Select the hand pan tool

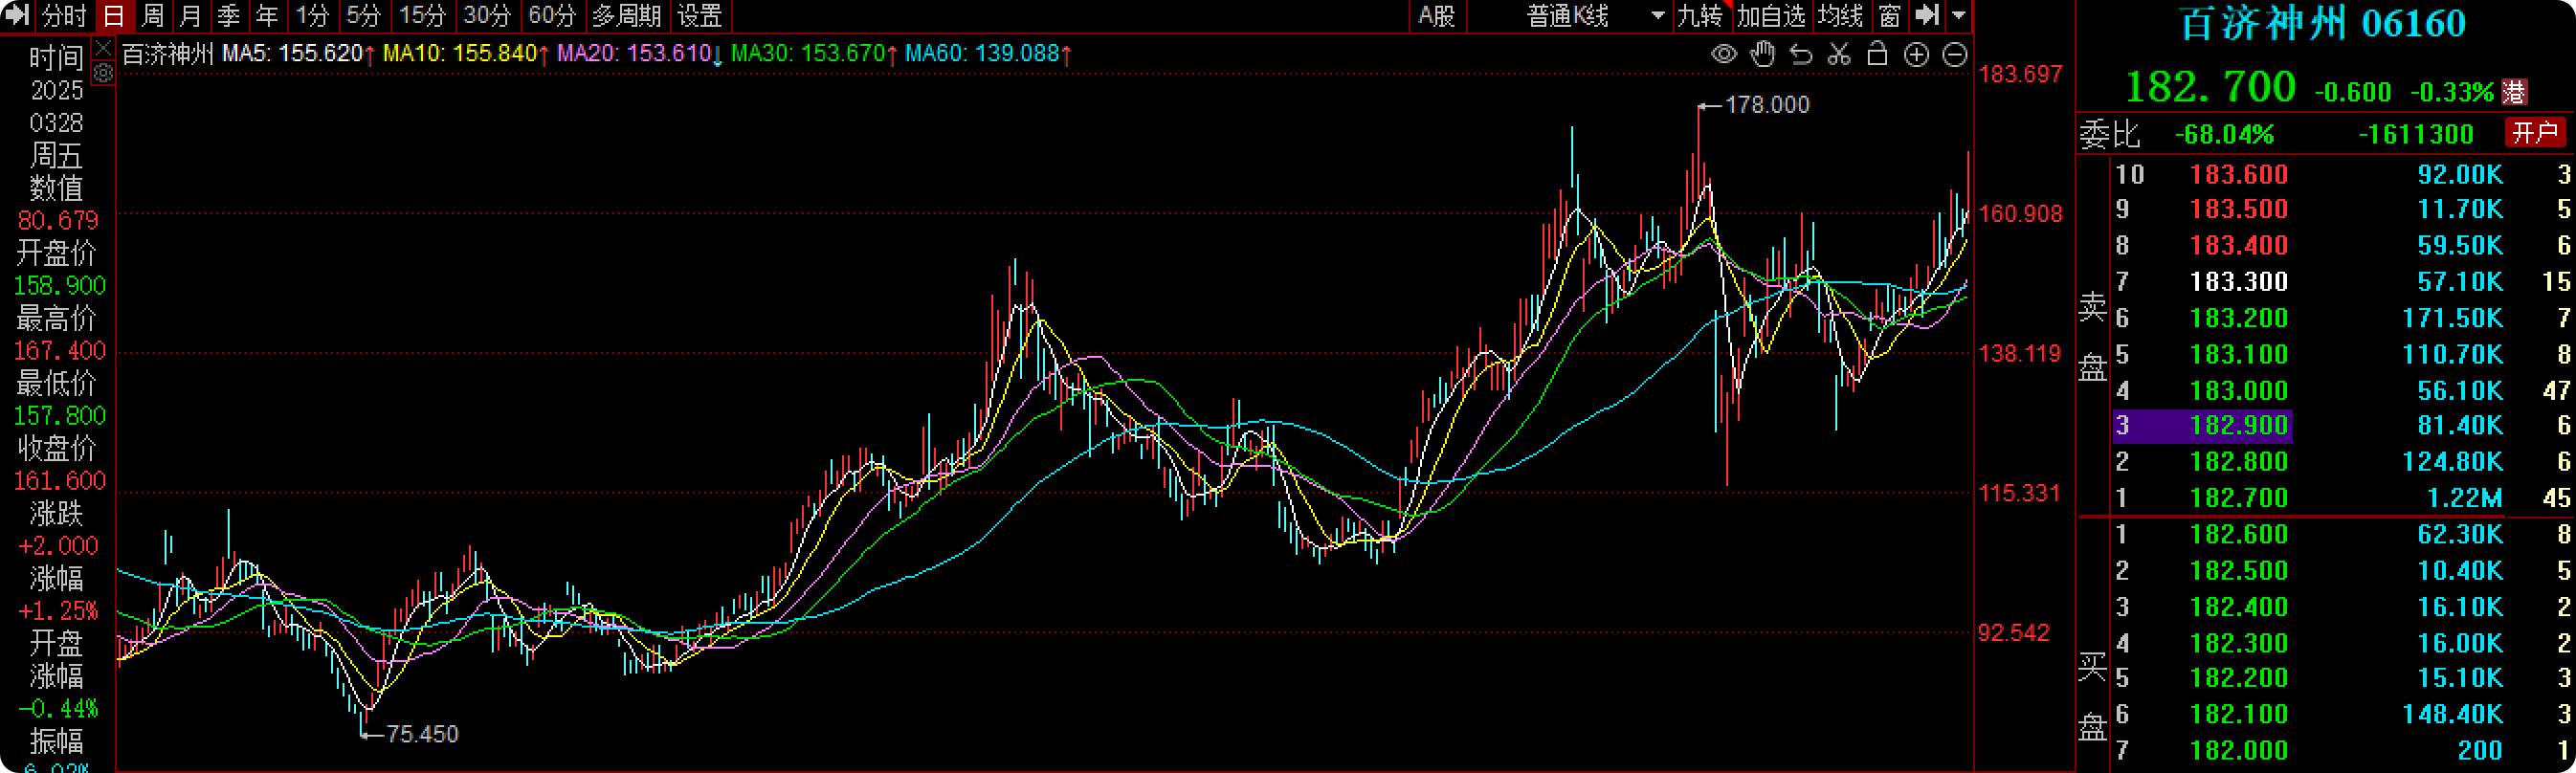tap(1763, 54)
